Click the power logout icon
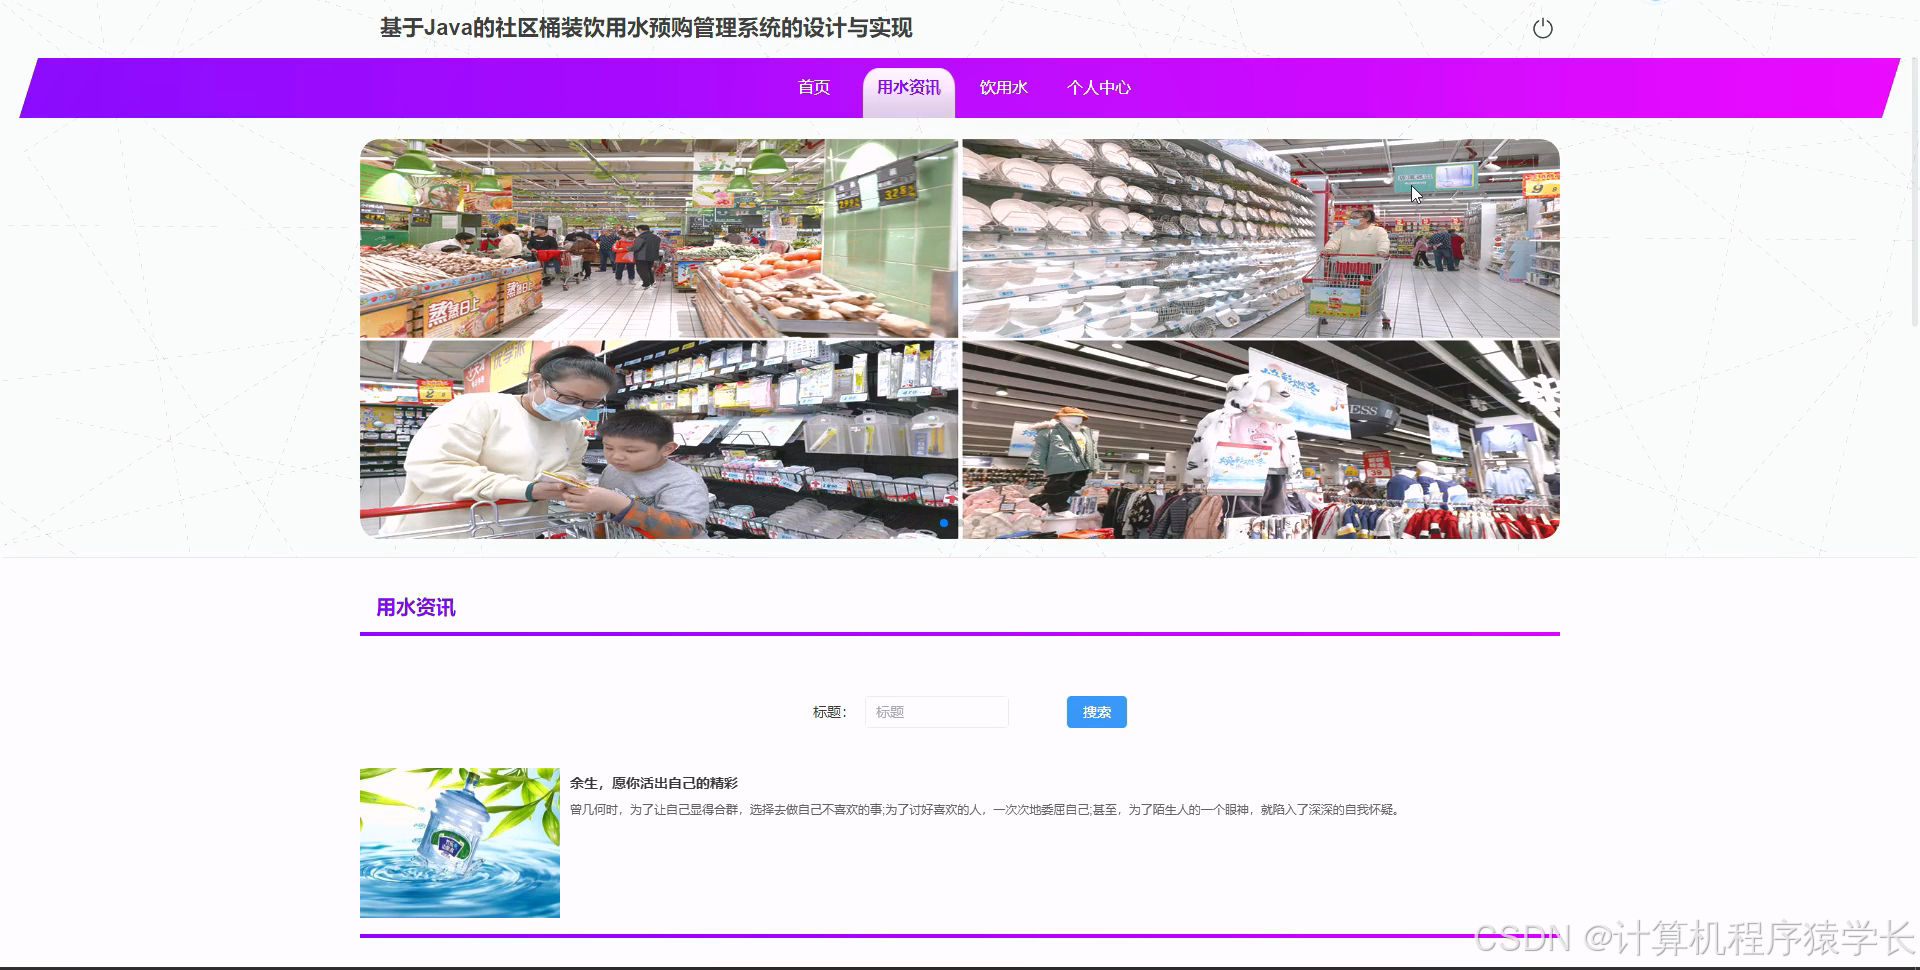Screen dimensions: 1920x970 (1543, 28)
